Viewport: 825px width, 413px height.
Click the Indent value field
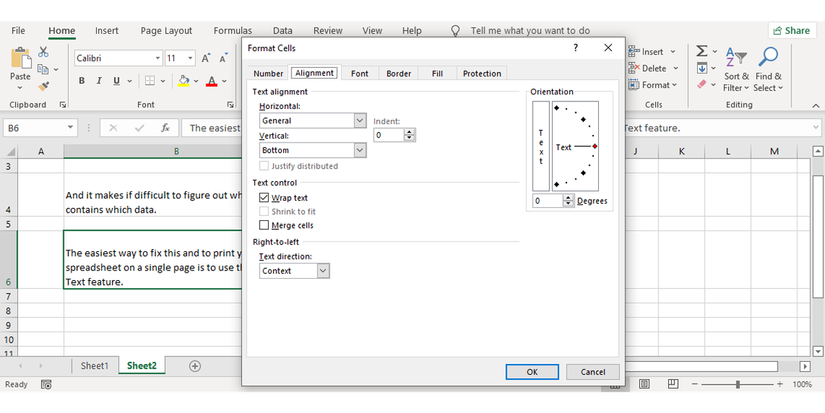click(388, 135)
